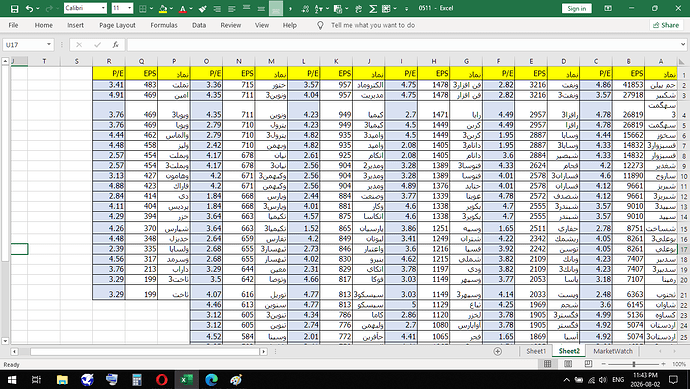Click the Share button
The width and height of the screenshot is (690, 389).
666,25
